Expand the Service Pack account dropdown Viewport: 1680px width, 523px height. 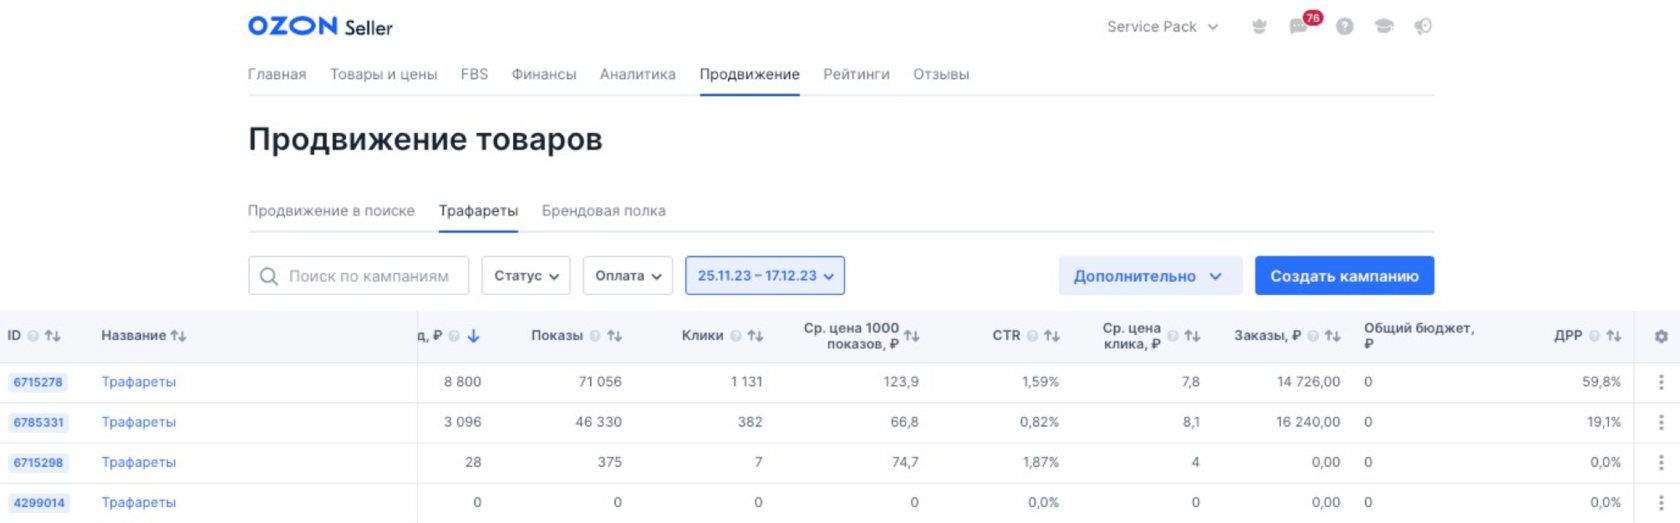[1162, 27]
